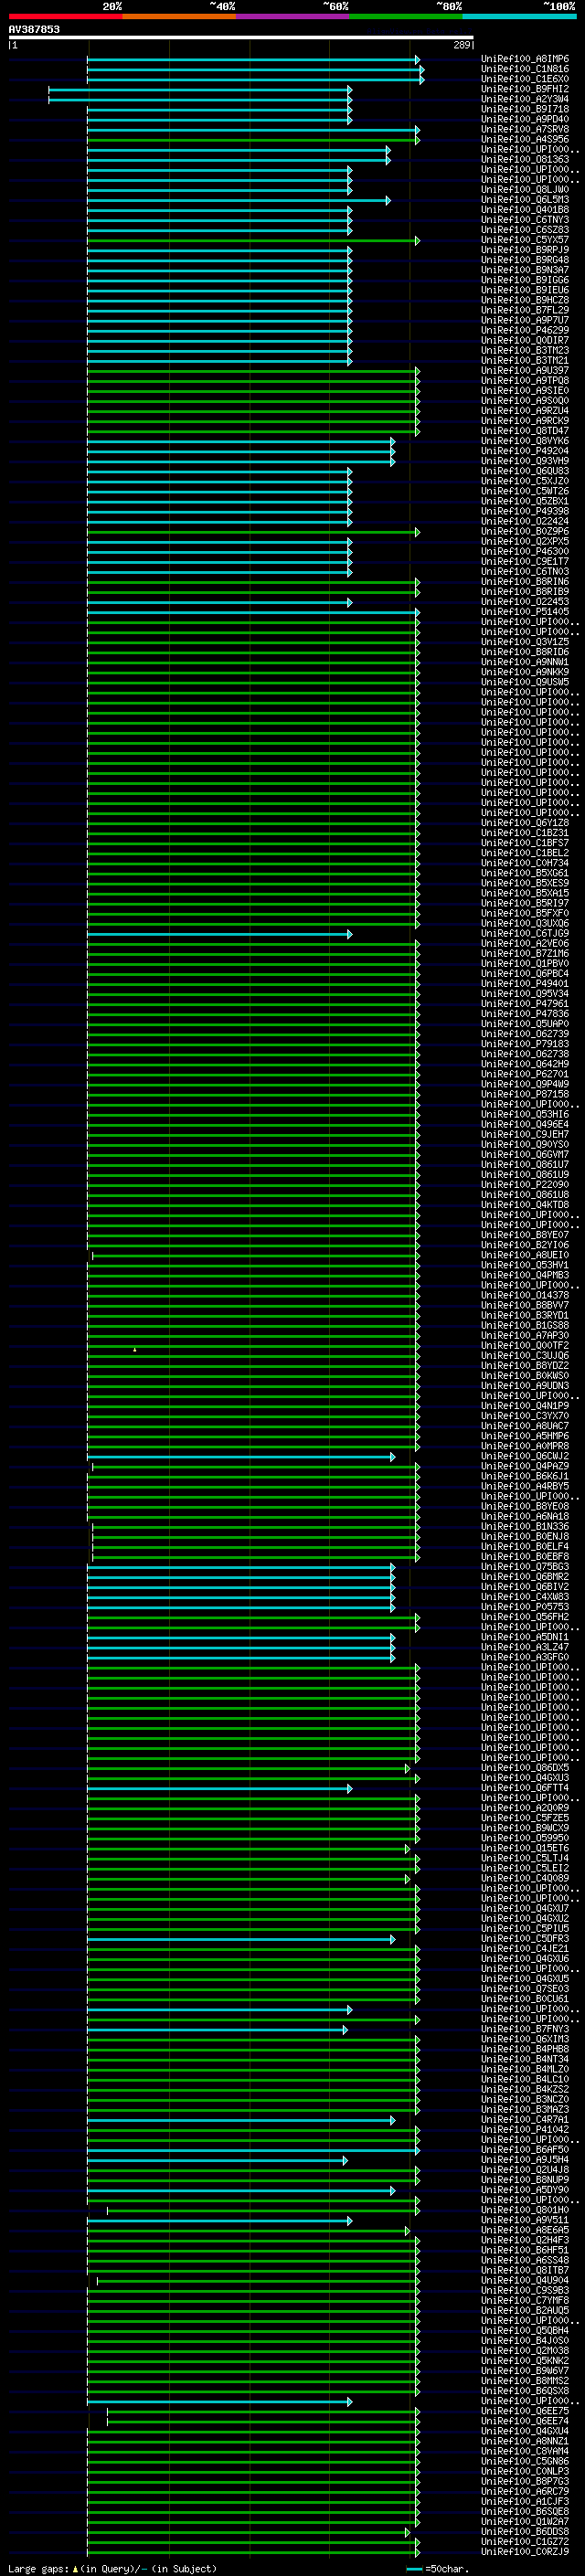Click hit label UniRef100_A5DY90
Viewport: 585px width, 2576px height.
(x=525, y=2189)
